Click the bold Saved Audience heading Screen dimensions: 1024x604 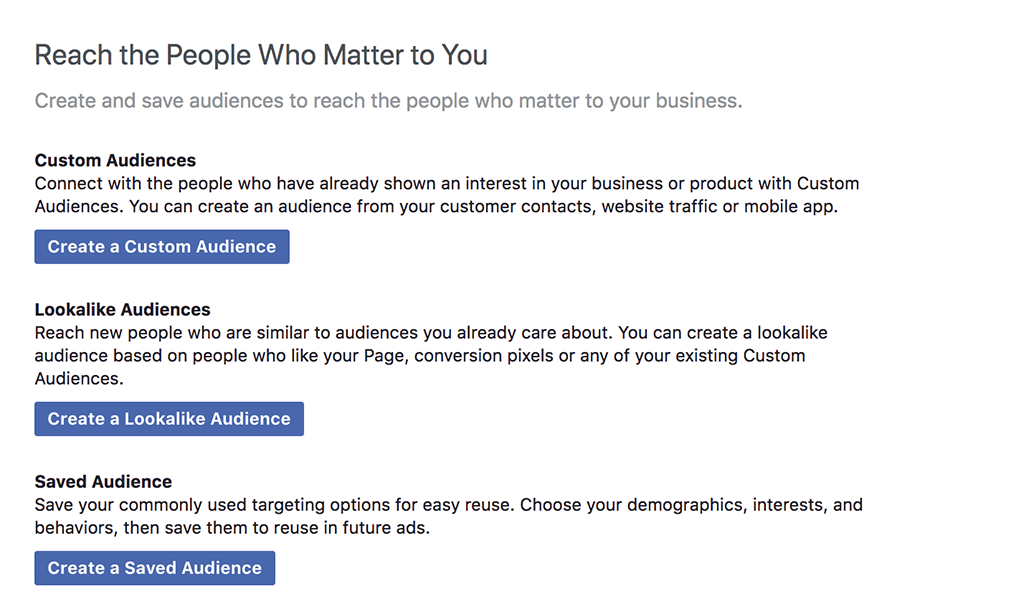103,482
